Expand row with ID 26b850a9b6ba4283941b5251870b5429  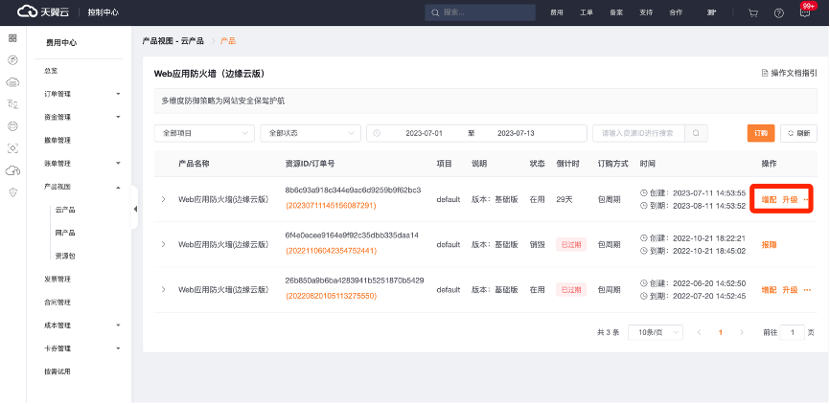pyautogui.click(x=164, y=290)
